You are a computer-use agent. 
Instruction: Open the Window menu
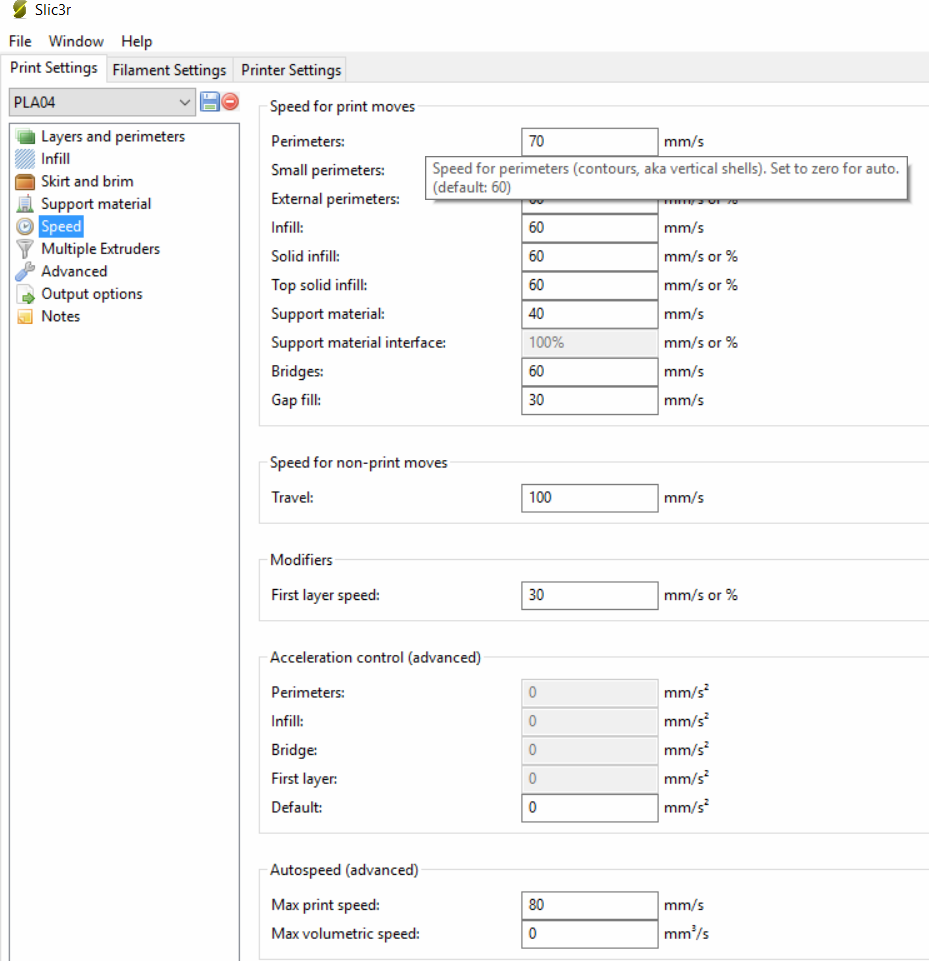[x=76, y=41]
